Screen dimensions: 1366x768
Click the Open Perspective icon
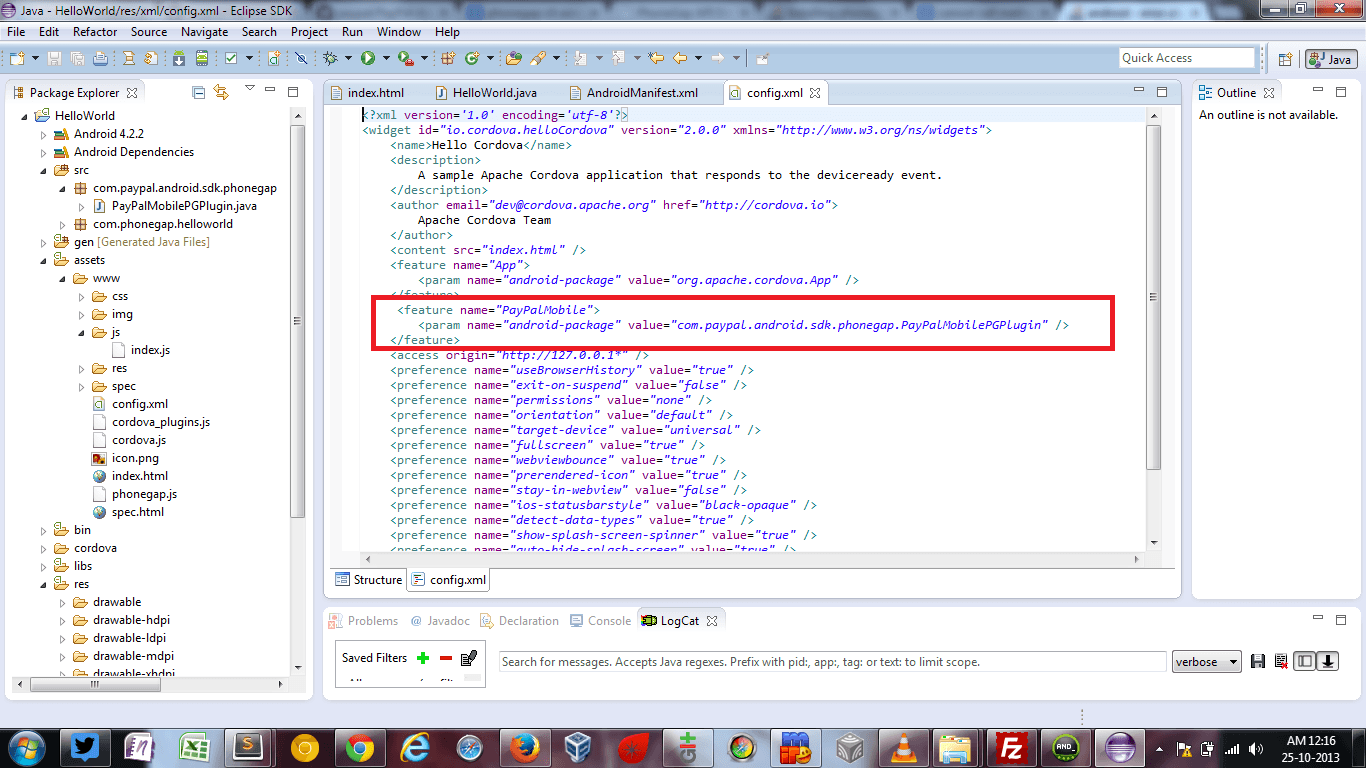[1285, 59]
